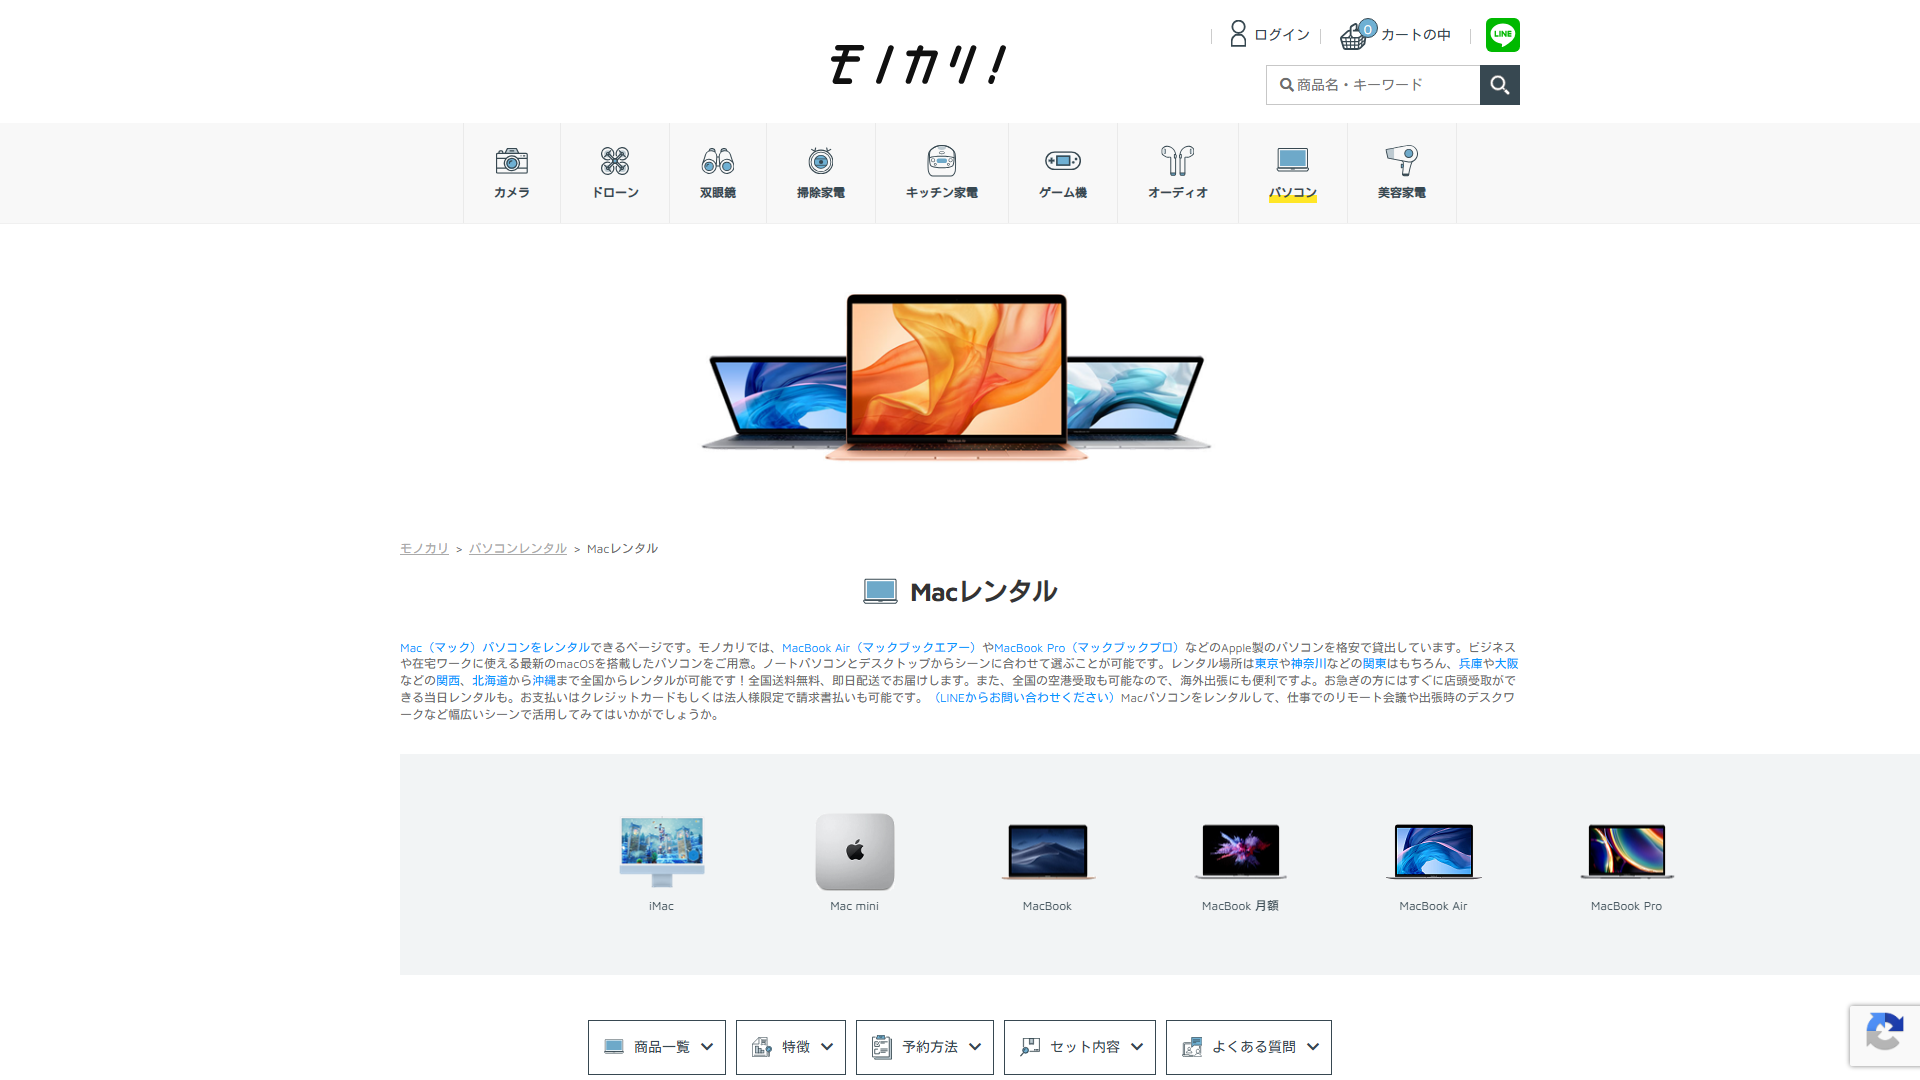Viewport: 1920px width, 1080px height.
Task: Select the パソコン menu tab
Action: [x=1292, y=192]
